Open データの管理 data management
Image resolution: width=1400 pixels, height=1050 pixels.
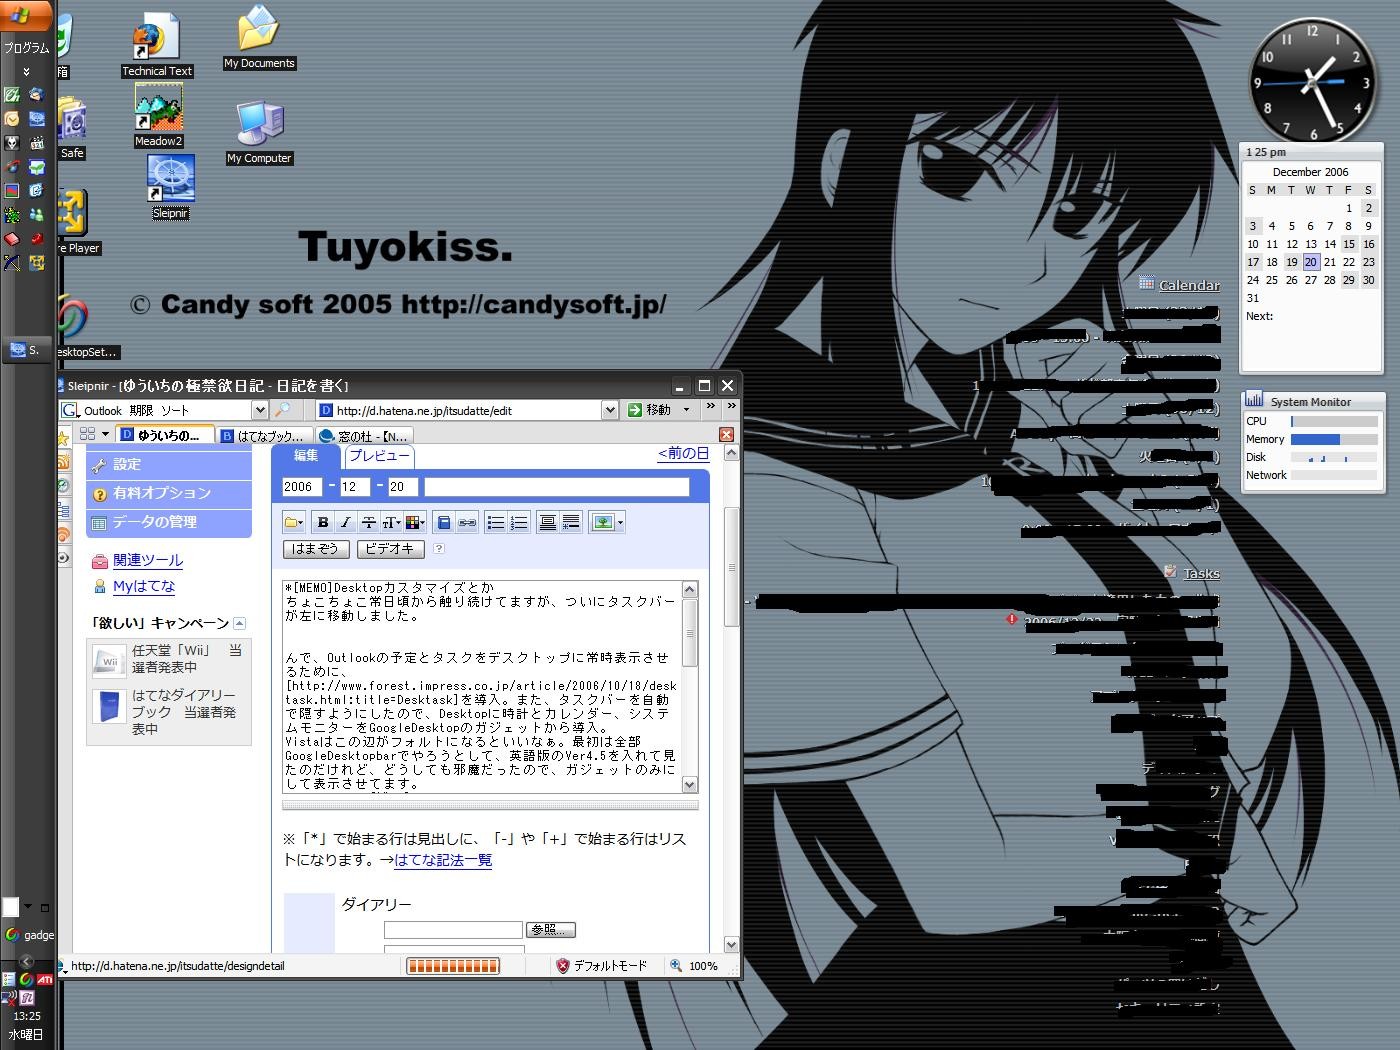tap(169, 522)
